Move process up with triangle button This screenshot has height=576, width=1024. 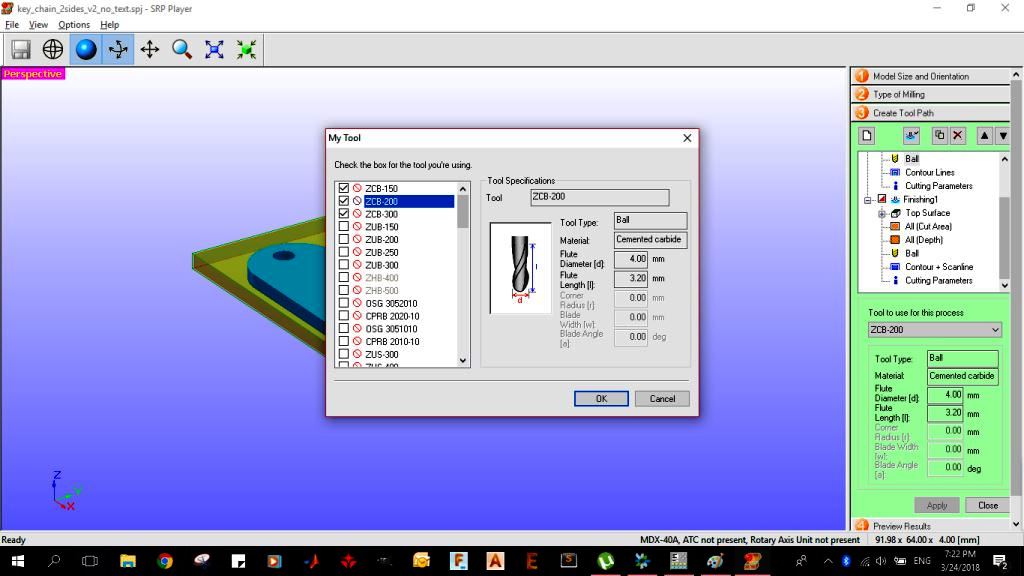click(984, 136)
